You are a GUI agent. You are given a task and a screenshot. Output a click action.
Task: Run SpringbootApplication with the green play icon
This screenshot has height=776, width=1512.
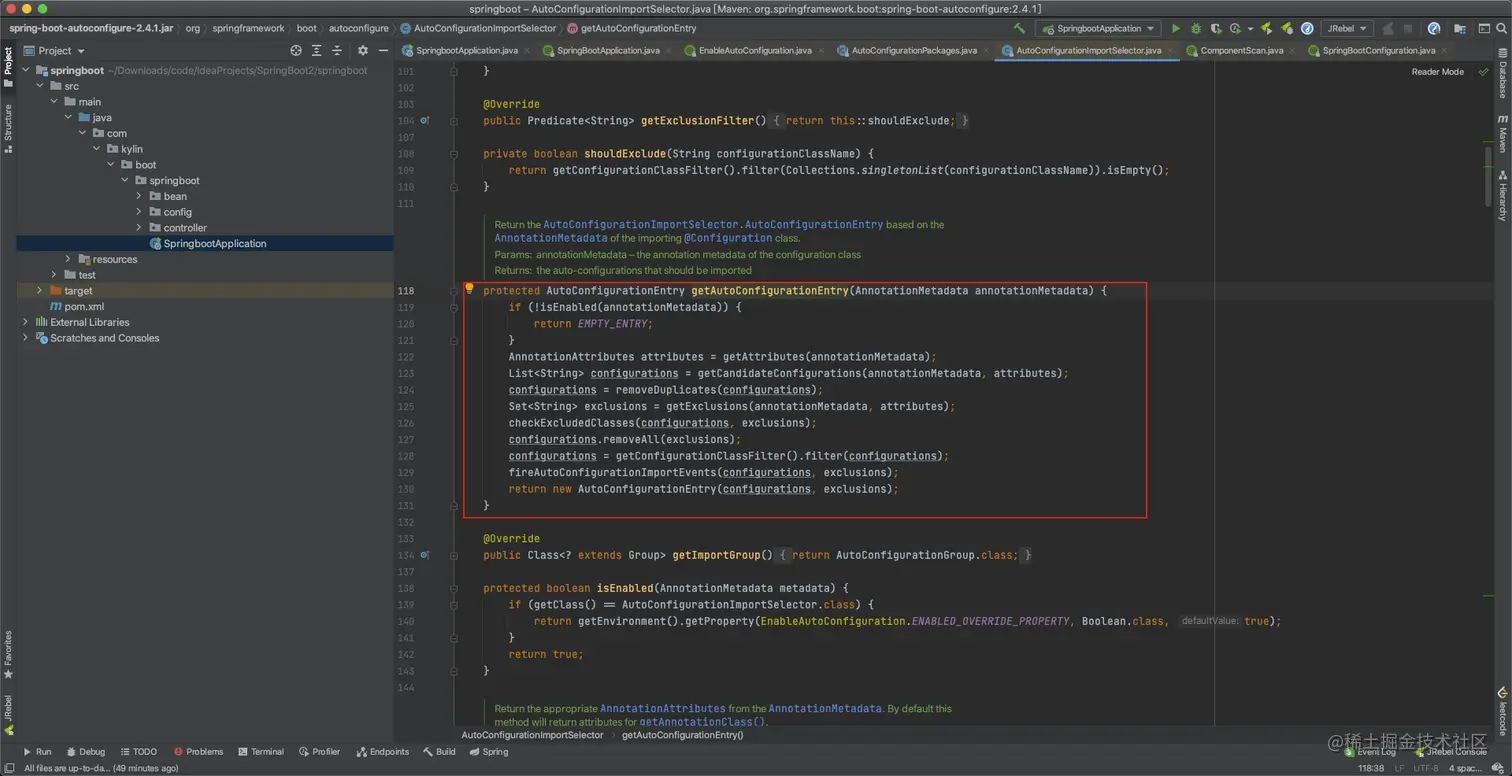coord(1176,28)
